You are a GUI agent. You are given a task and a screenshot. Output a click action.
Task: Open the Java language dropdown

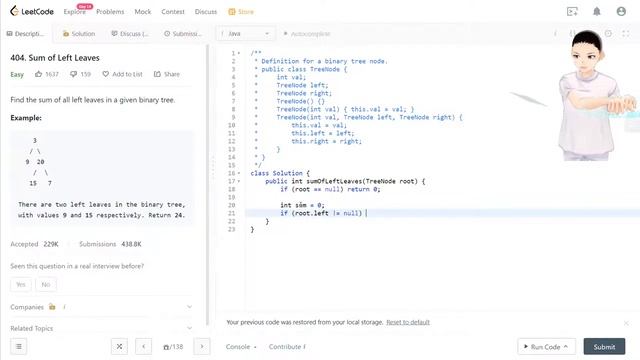pos(245,33)
